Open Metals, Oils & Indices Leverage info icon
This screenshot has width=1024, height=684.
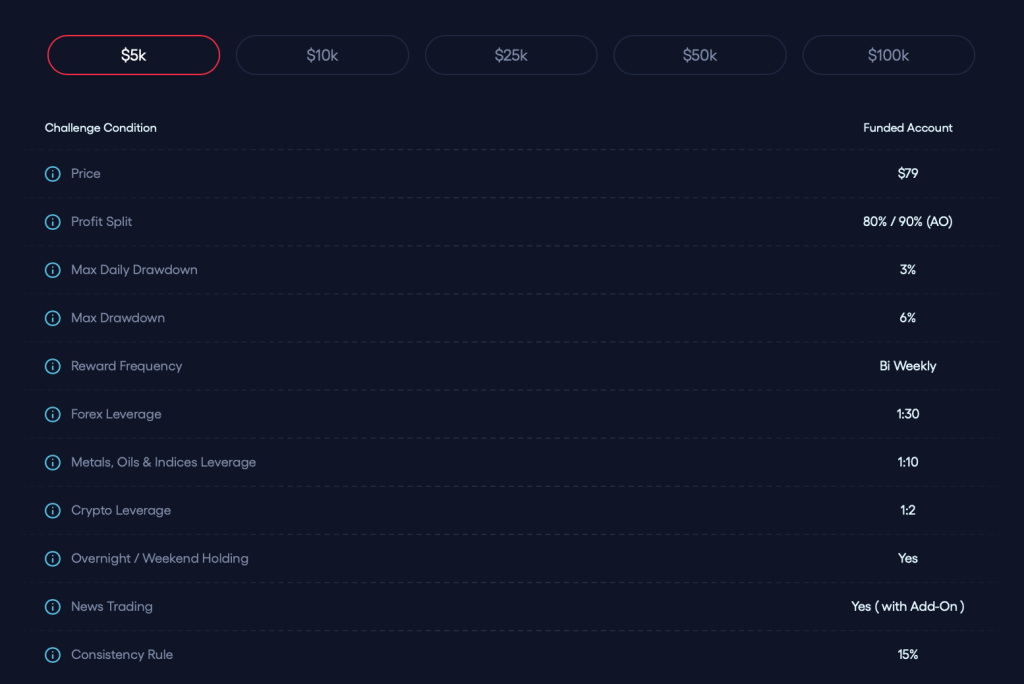point(53,462)
